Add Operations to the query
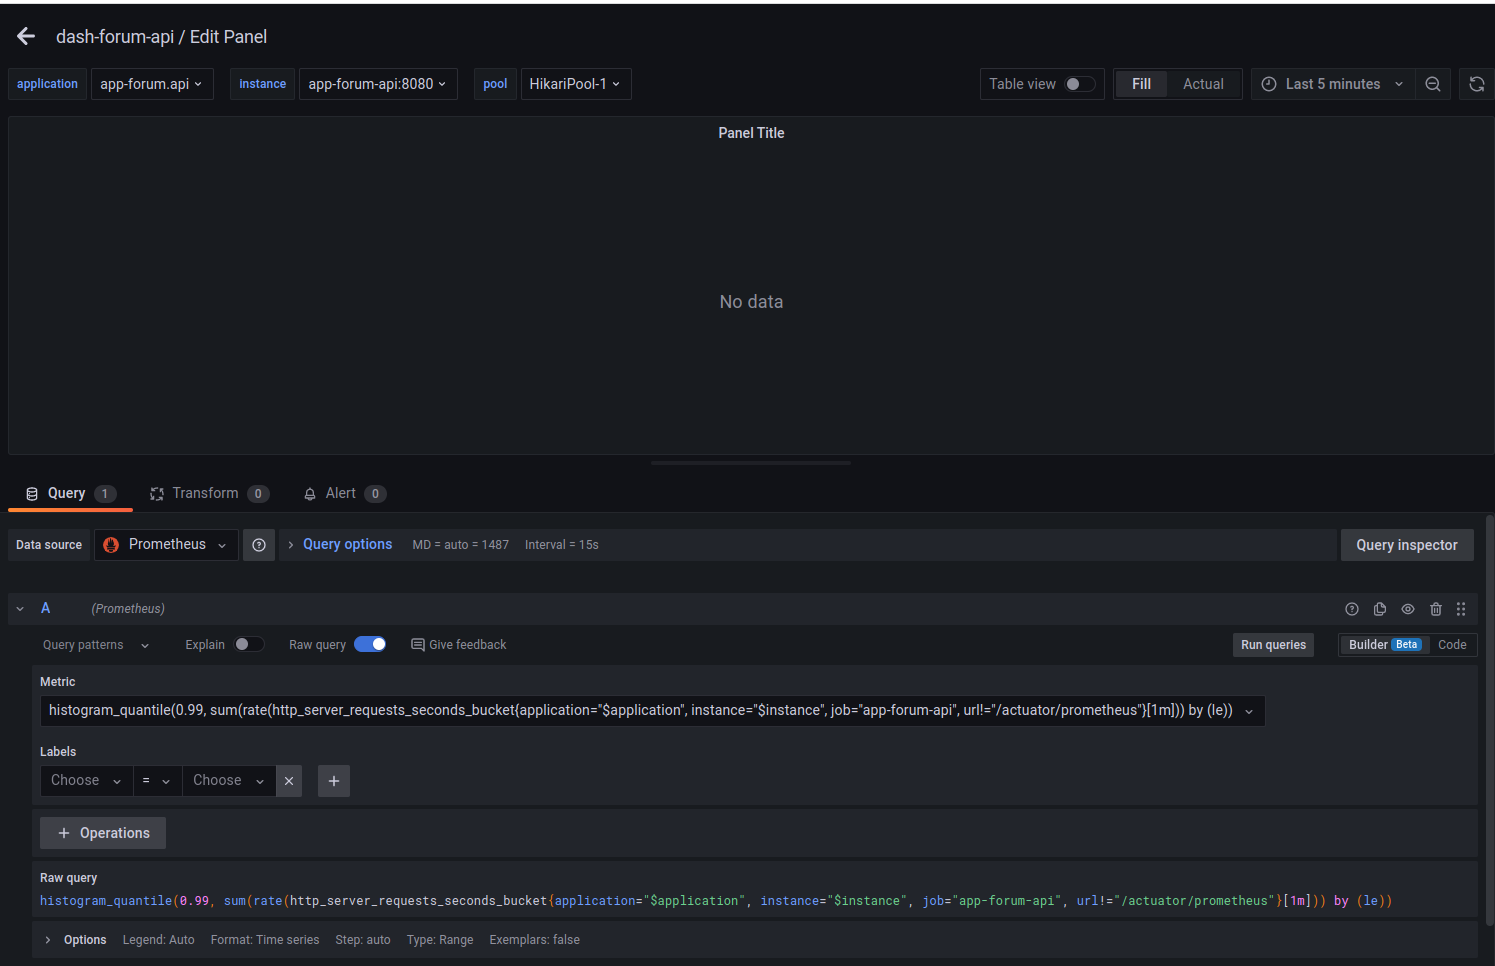Viewport: 1495px width, 966px height. [x=103, y=833]
